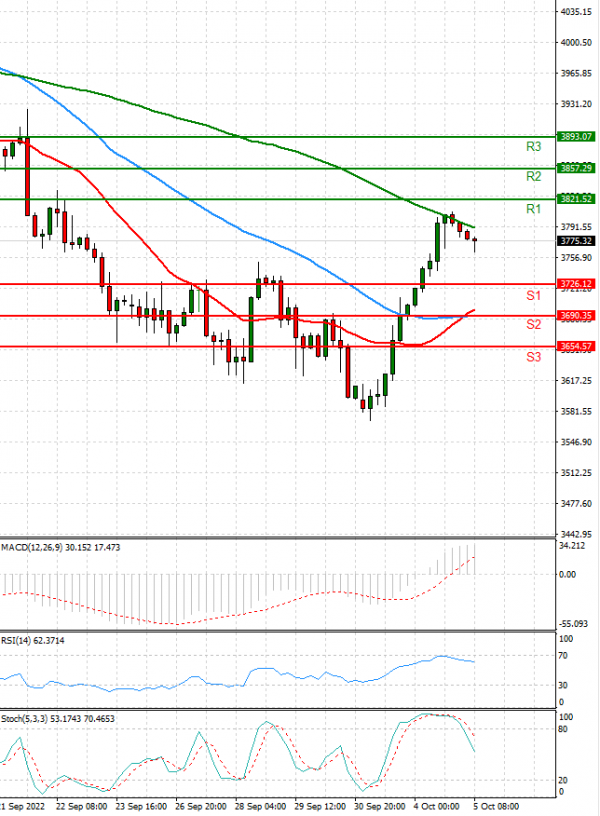Click the MACD zero level 0.00
This screenshot has height=816, width=600.
(x=567, y=575)
